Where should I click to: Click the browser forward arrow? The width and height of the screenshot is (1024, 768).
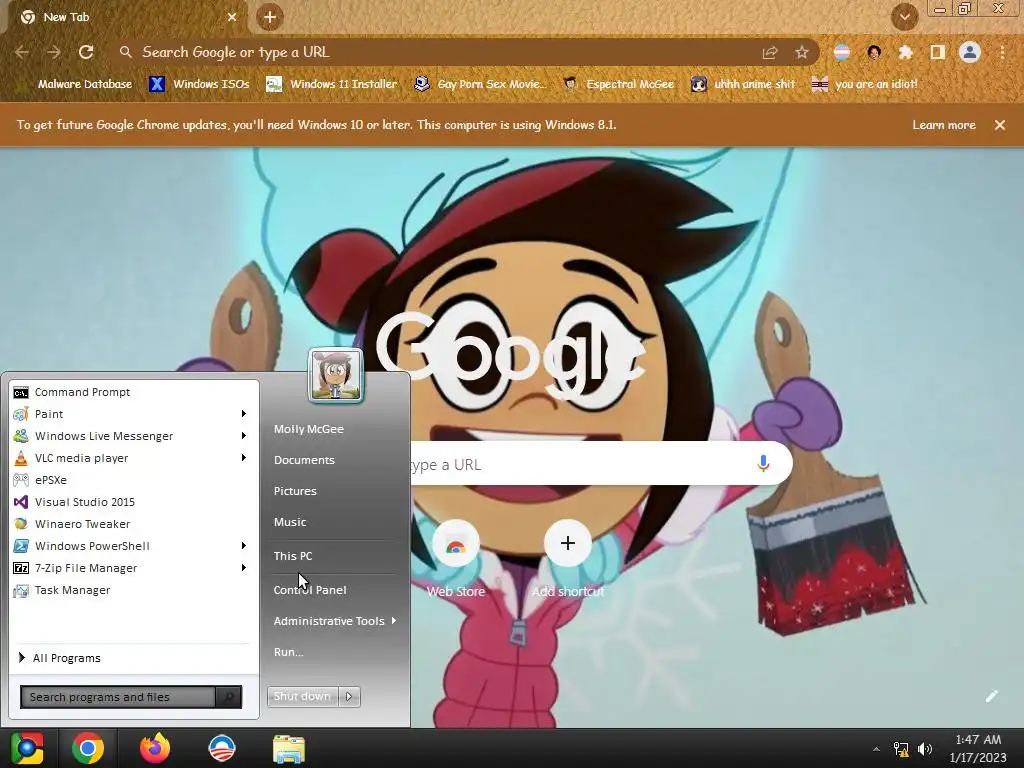coord(54,52)
